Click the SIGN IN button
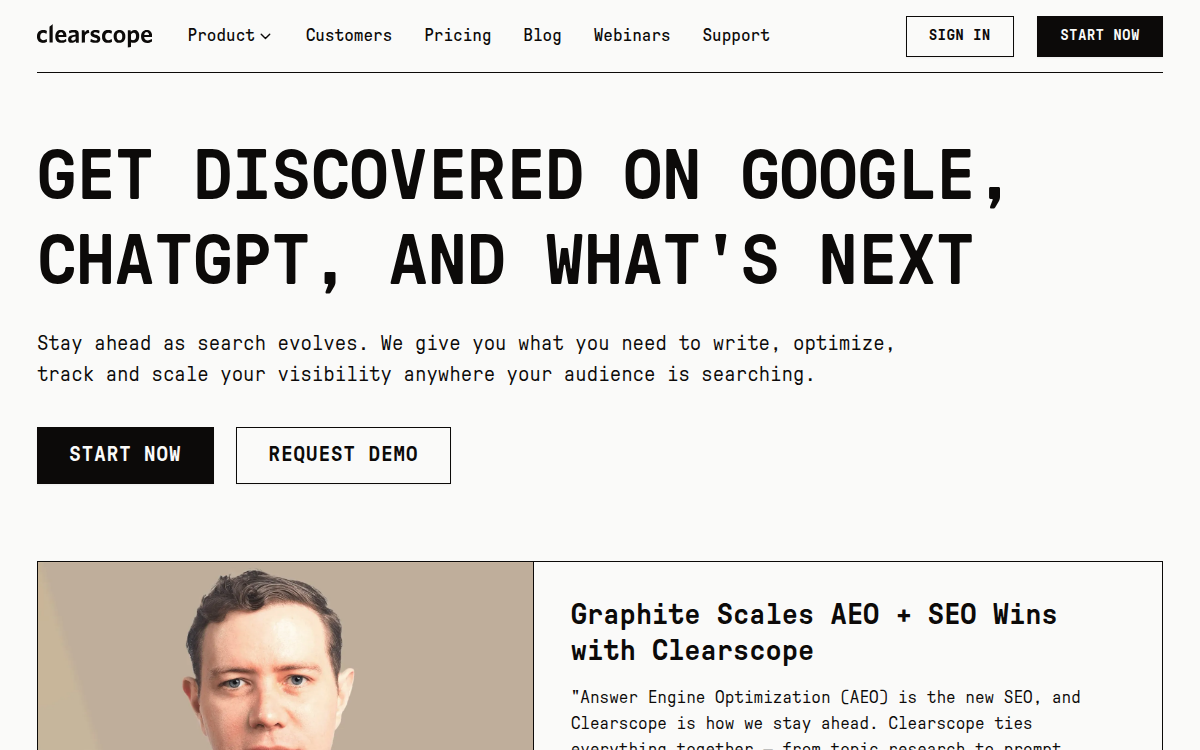The image size is (1200, 750). coord(960,36)
